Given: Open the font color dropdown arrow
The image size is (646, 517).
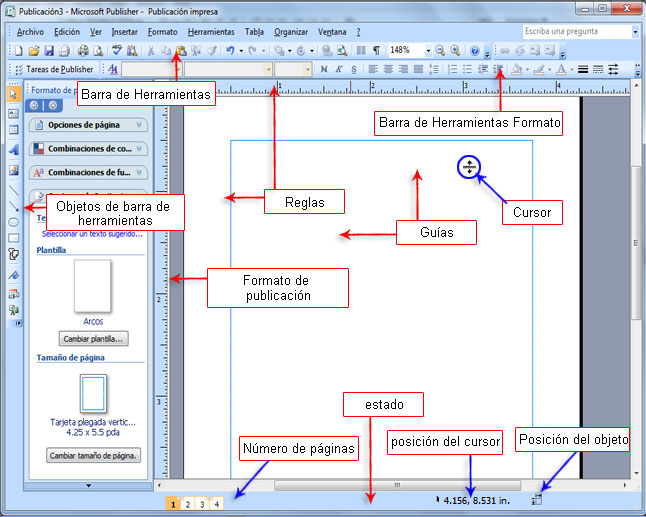Looking at the screenshot, I should pyautogui.click(x=571, y=70).
